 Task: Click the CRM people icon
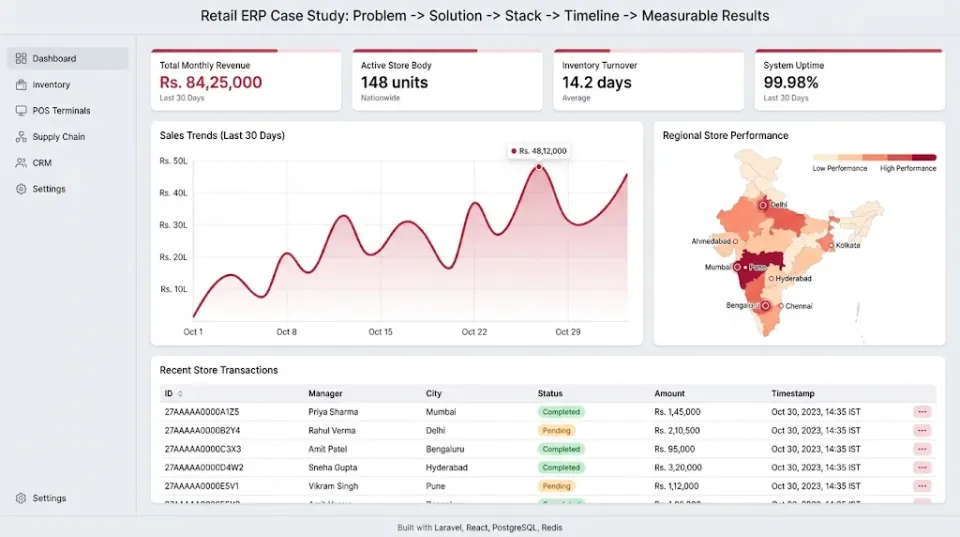pyautogui.click(x=21, y=163)
